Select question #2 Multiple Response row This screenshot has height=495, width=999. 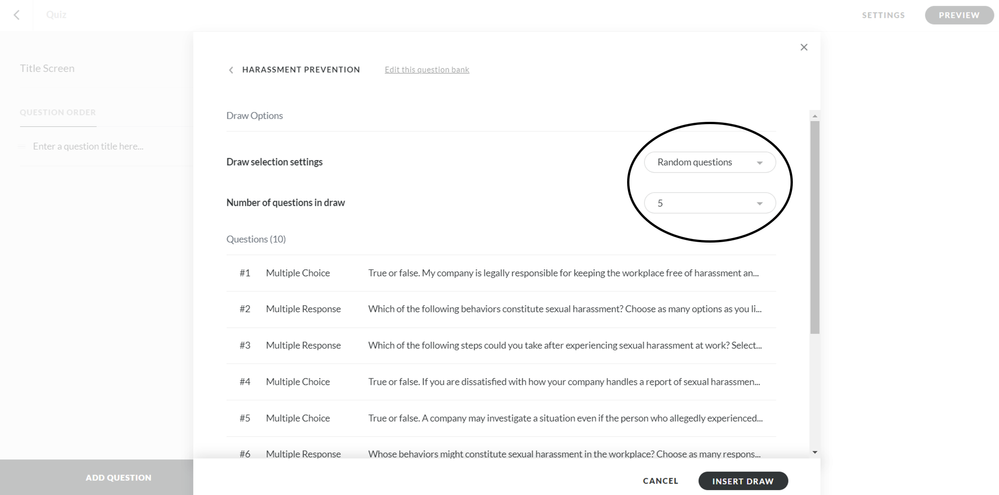pos(500,309)
